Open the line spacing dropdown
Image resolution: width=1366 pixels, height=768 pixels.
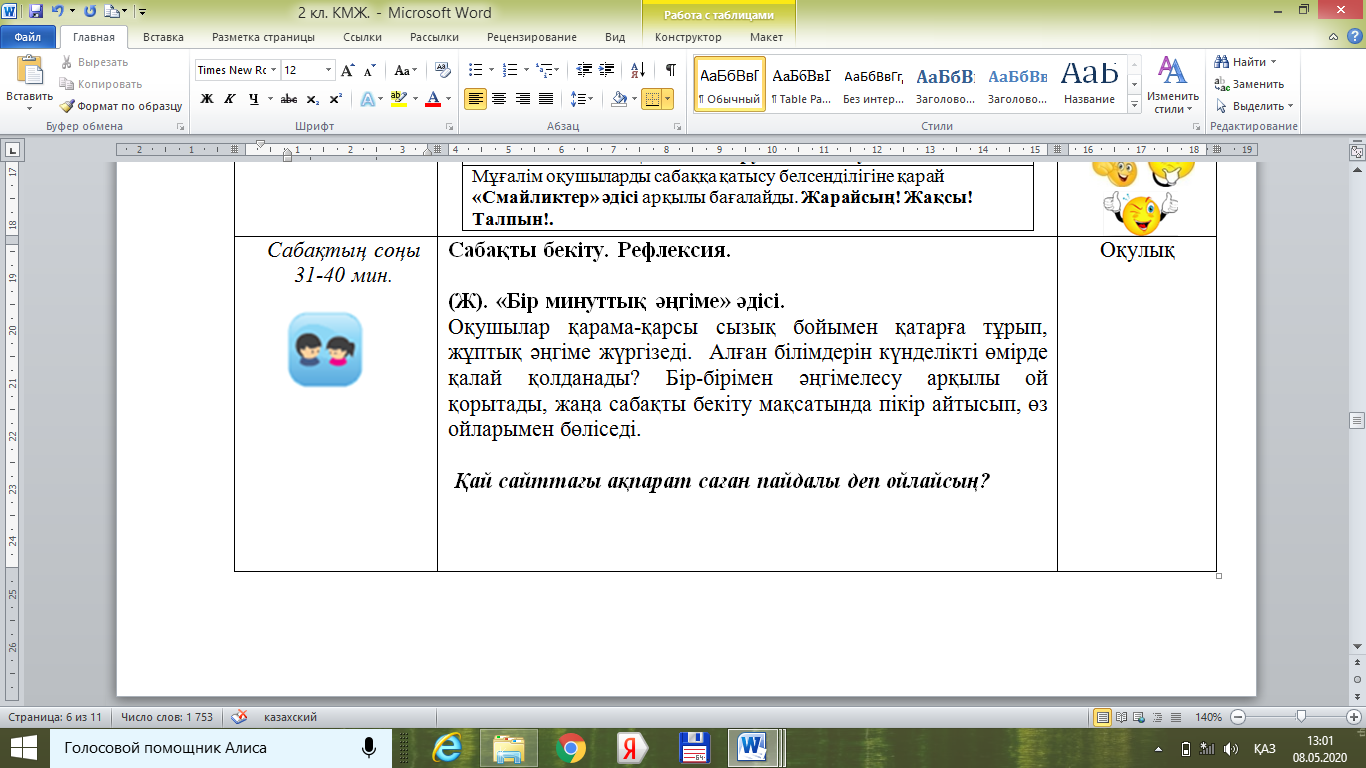click(x=580, y=99)
